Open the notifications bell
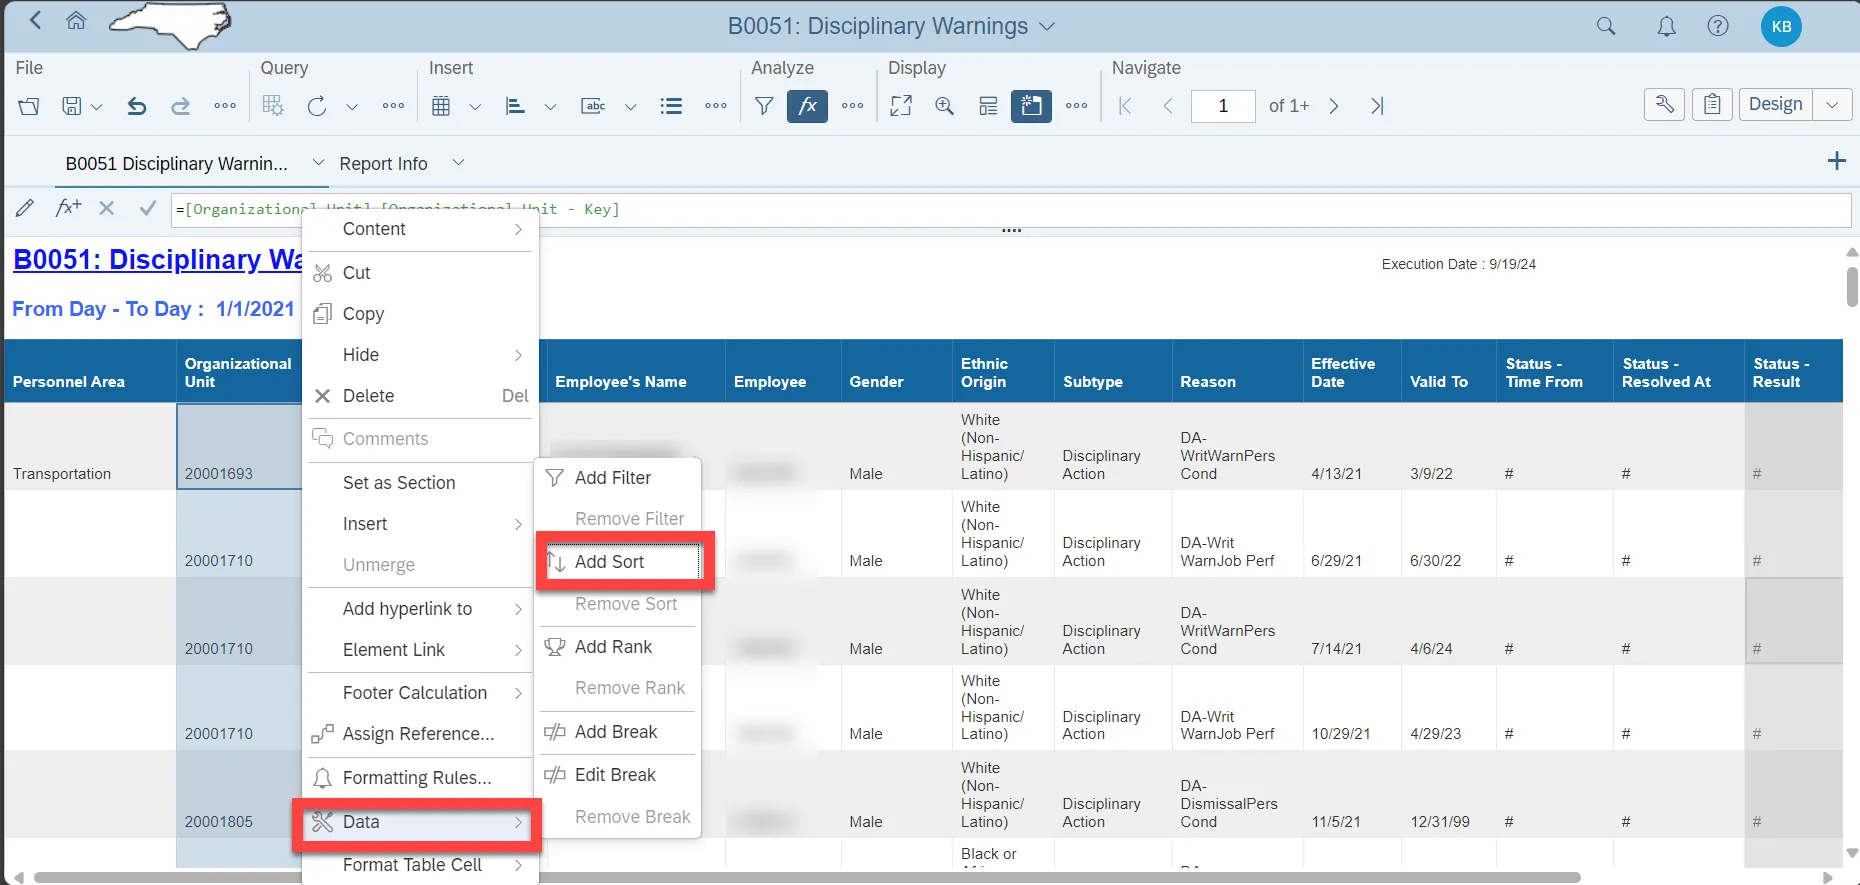 pyautogui.click(x=1666, y=27)
